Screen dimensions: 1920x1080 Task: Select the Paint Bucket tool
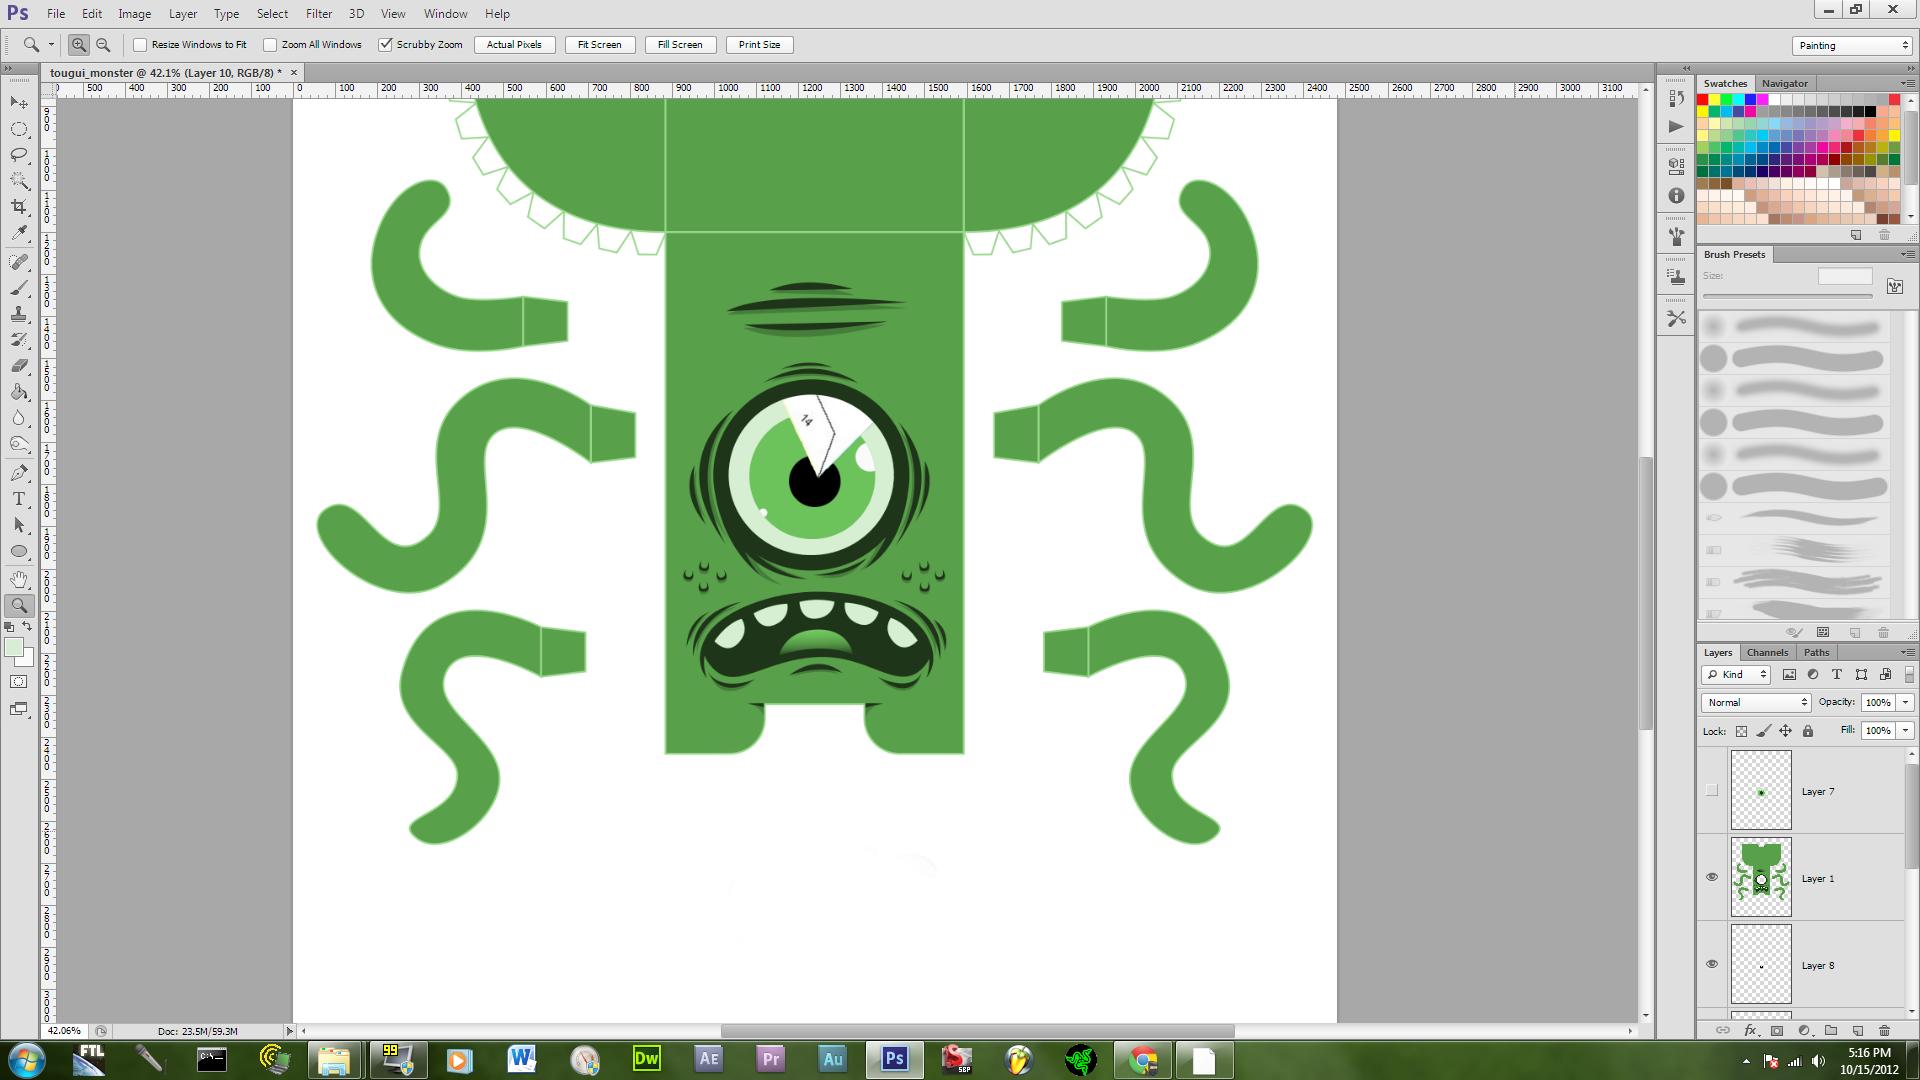click(19, 392)
